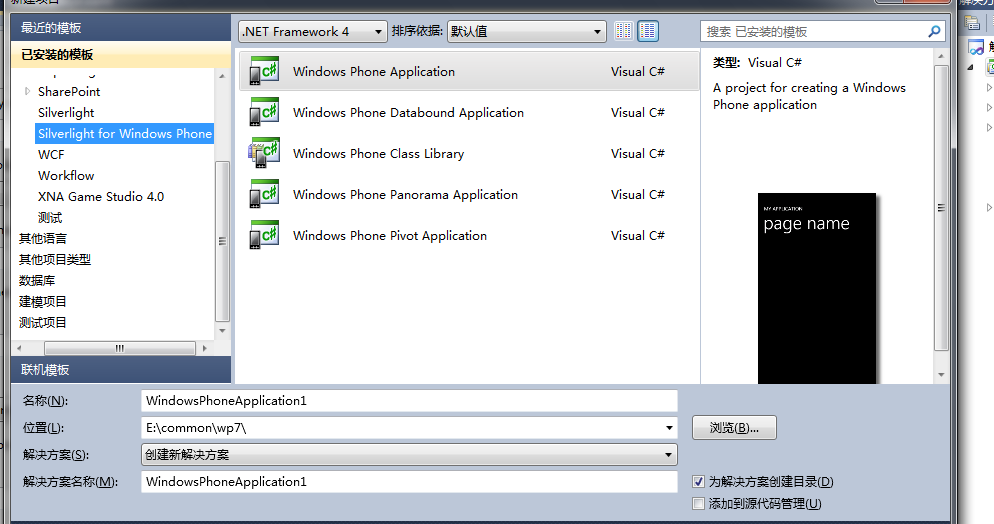Click the Windows Phone Class Library icon
Screen dimensions: 994x524
(x=264, y=153)
